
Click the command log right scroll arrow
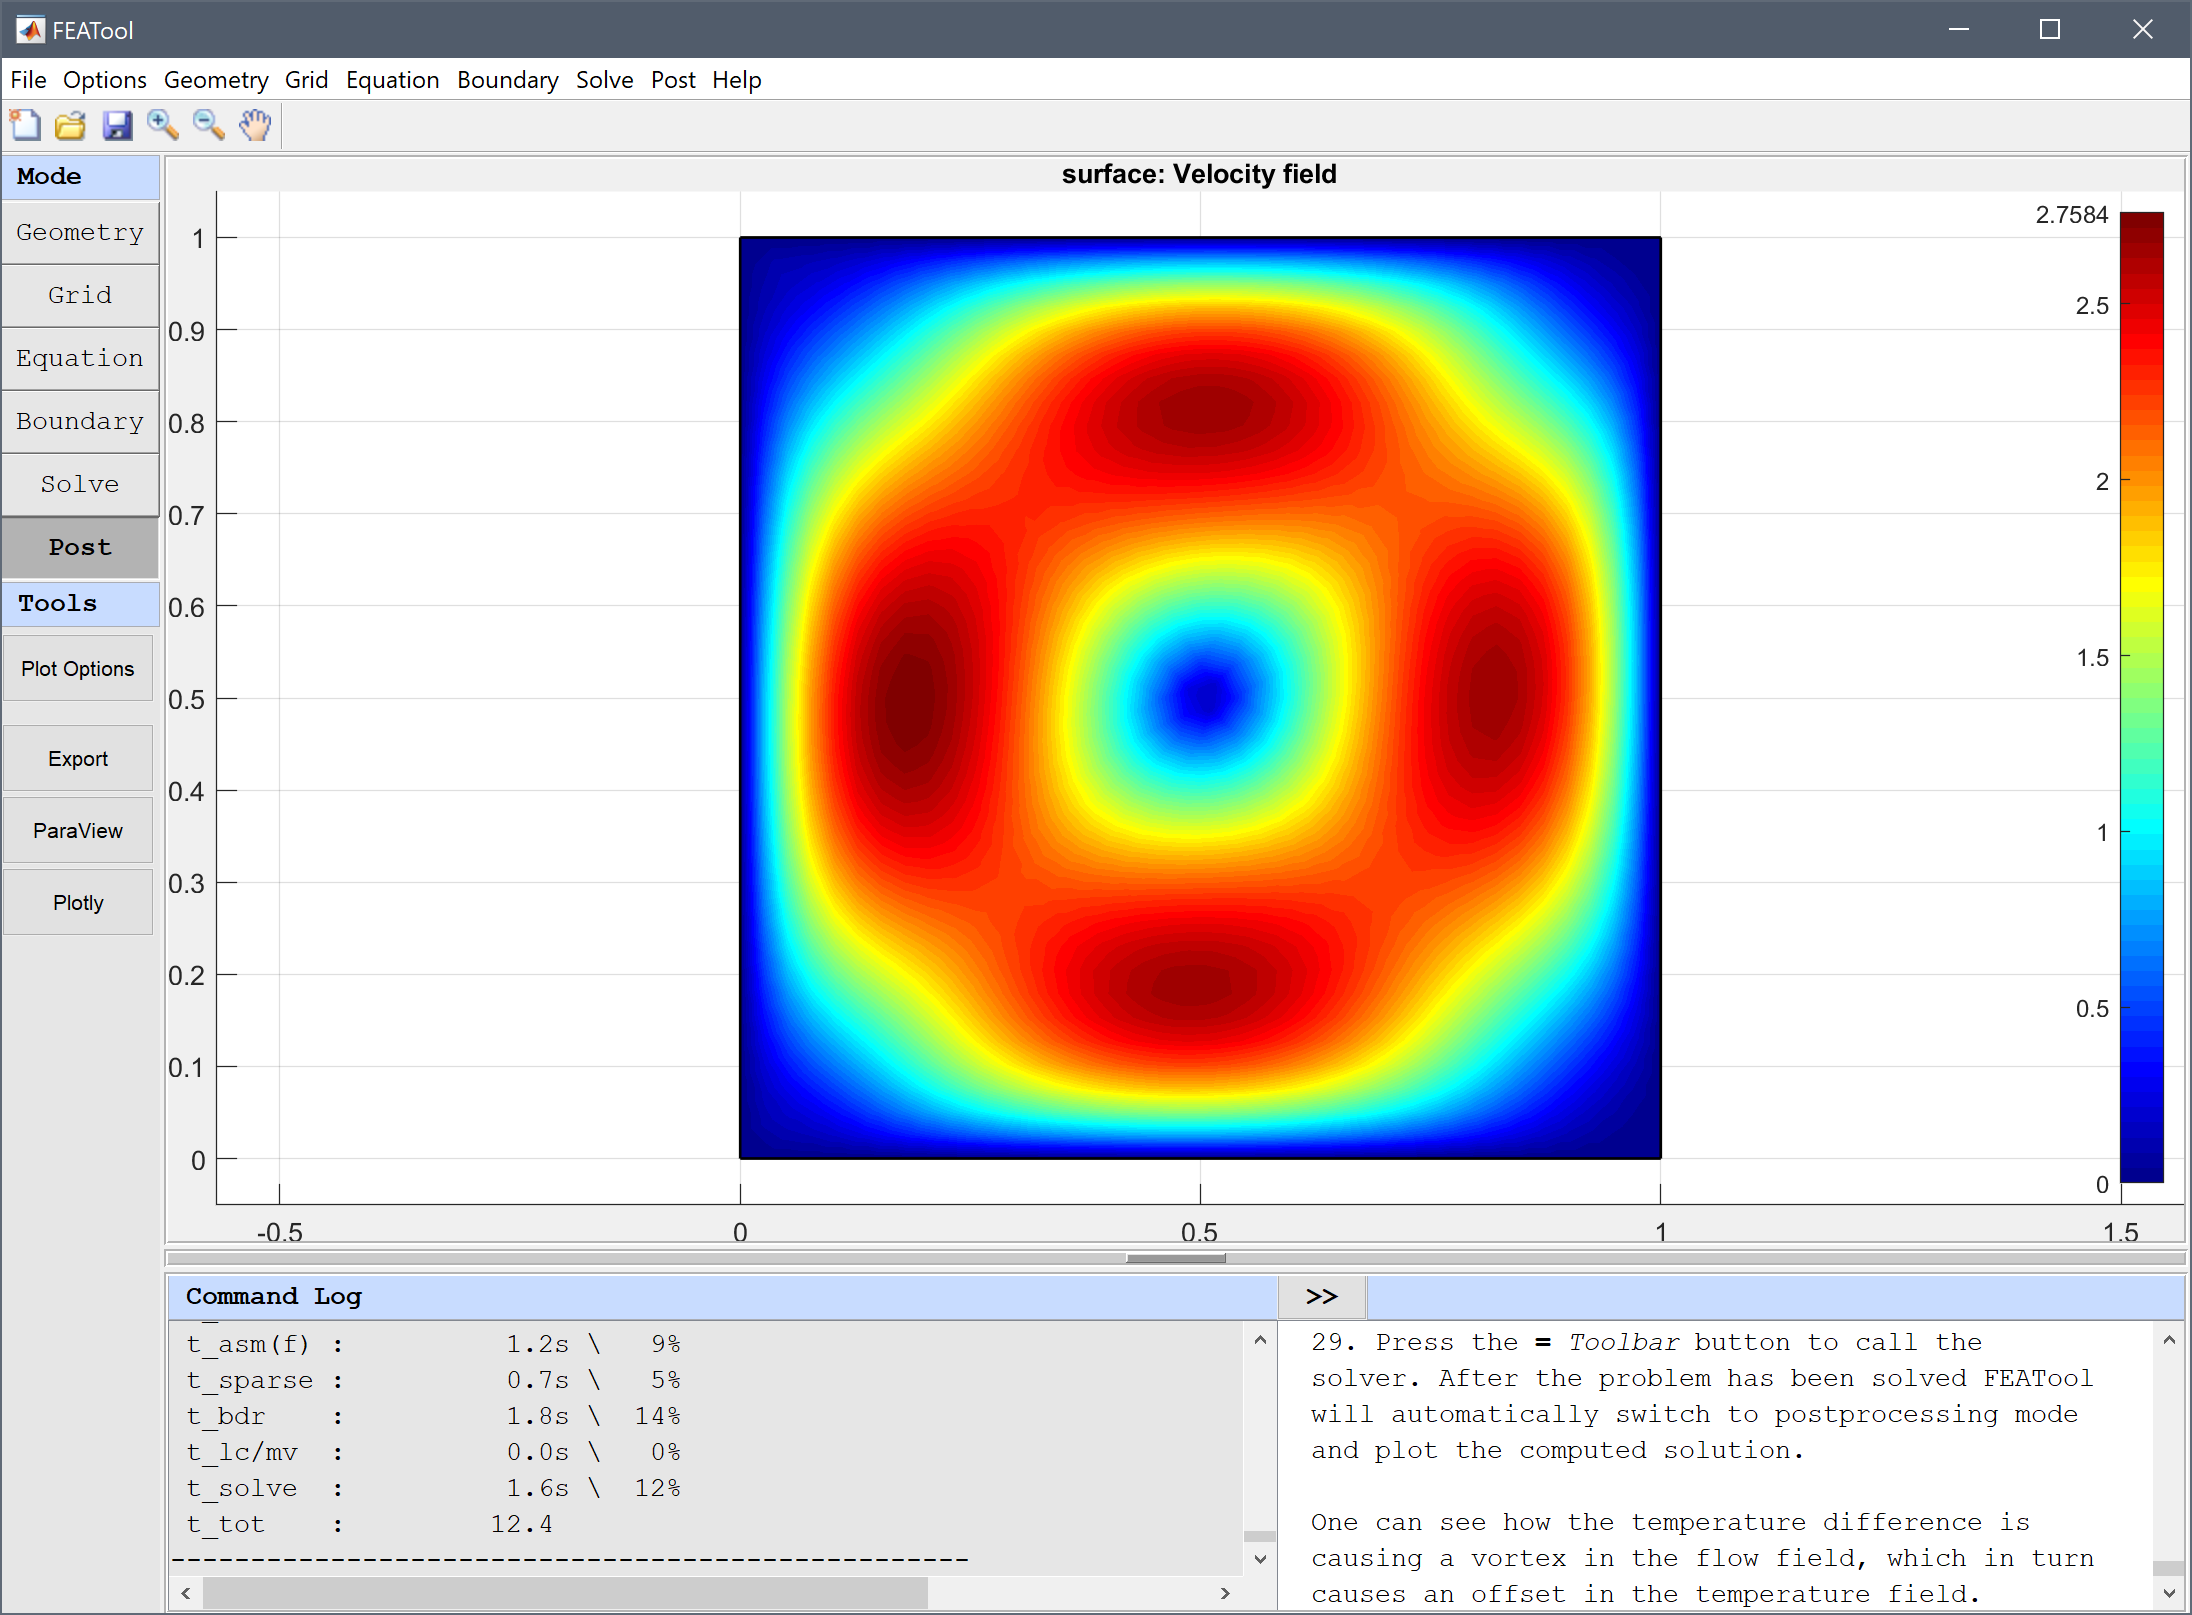pyautogui.click(x=1226, y=1593)
